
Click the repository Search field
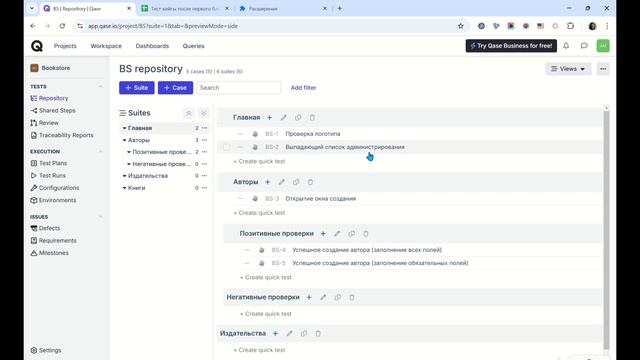click(239, 88)
